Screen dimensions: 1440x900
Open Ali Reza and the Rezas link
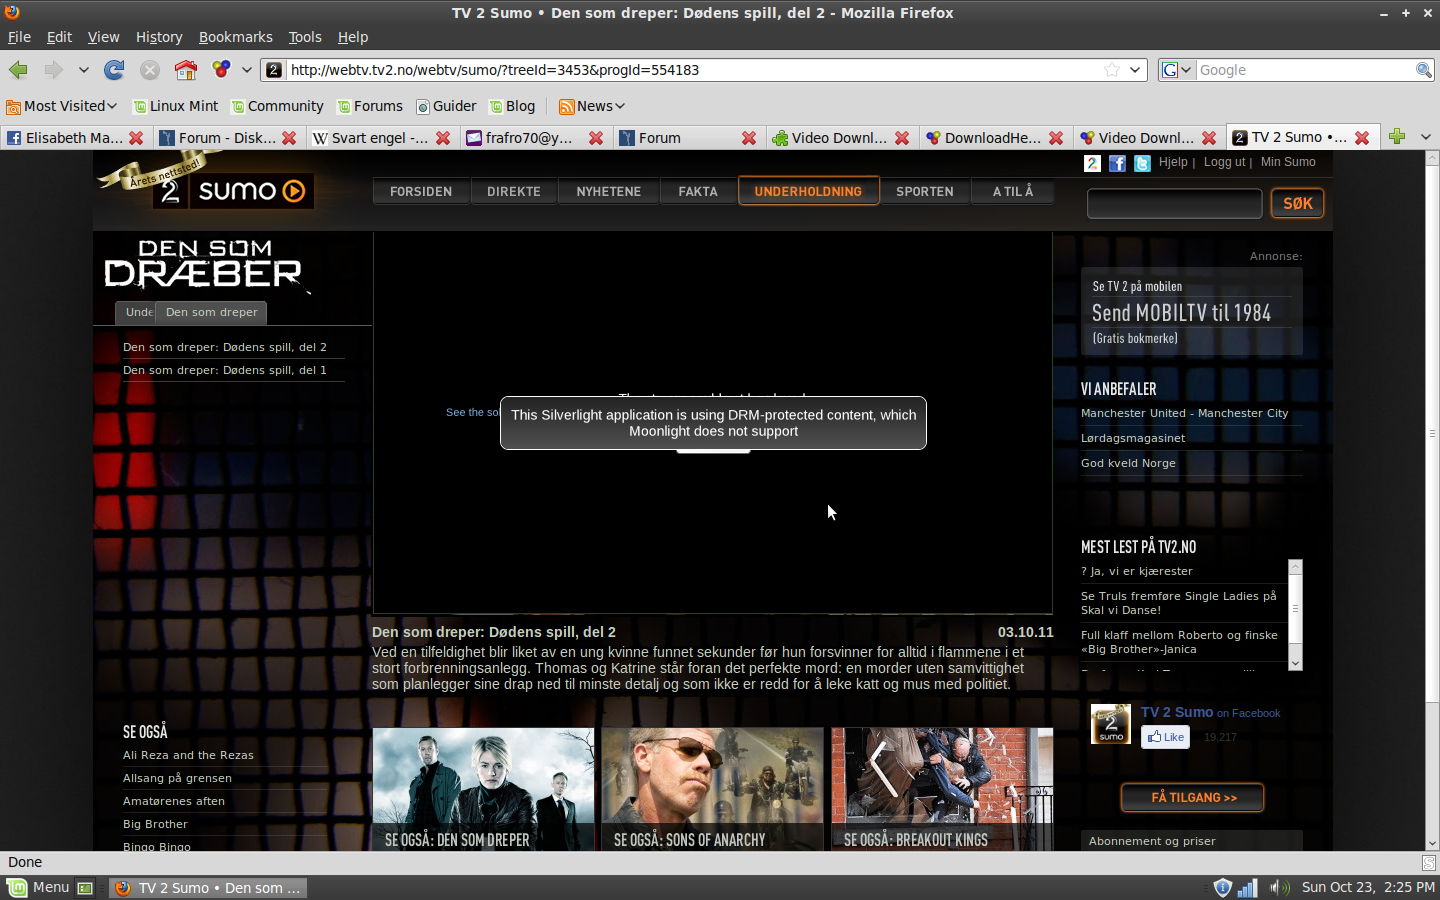pos(188,755)
